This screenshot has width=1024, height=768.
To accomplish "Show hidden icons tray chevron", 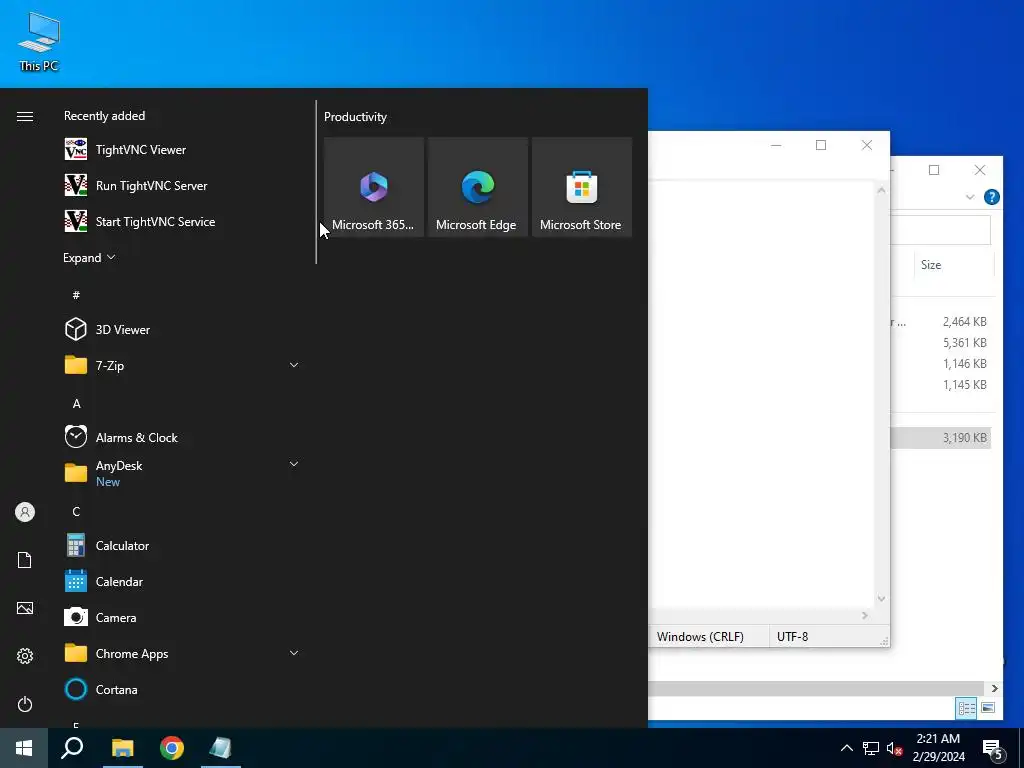I will (846, 748).
